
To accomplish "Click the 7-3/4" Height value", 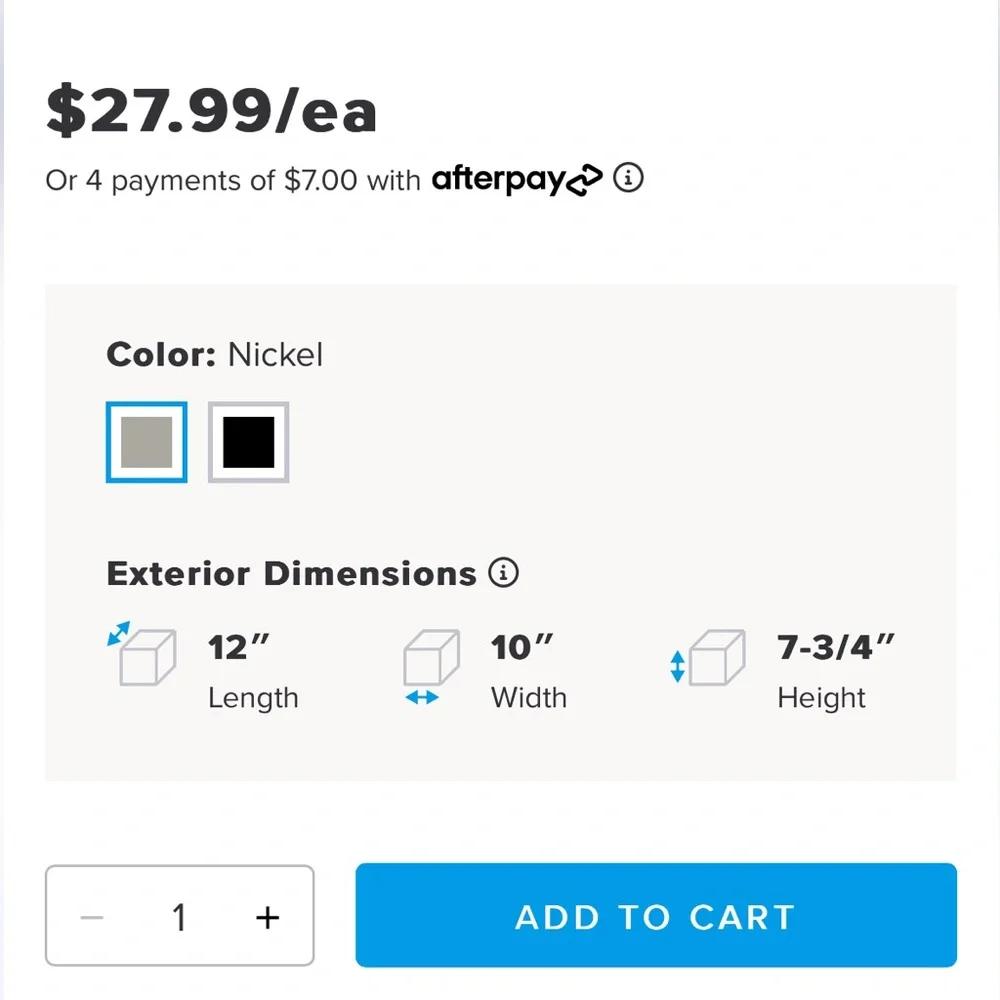I will pyautogui.click(x=836, y=647).
